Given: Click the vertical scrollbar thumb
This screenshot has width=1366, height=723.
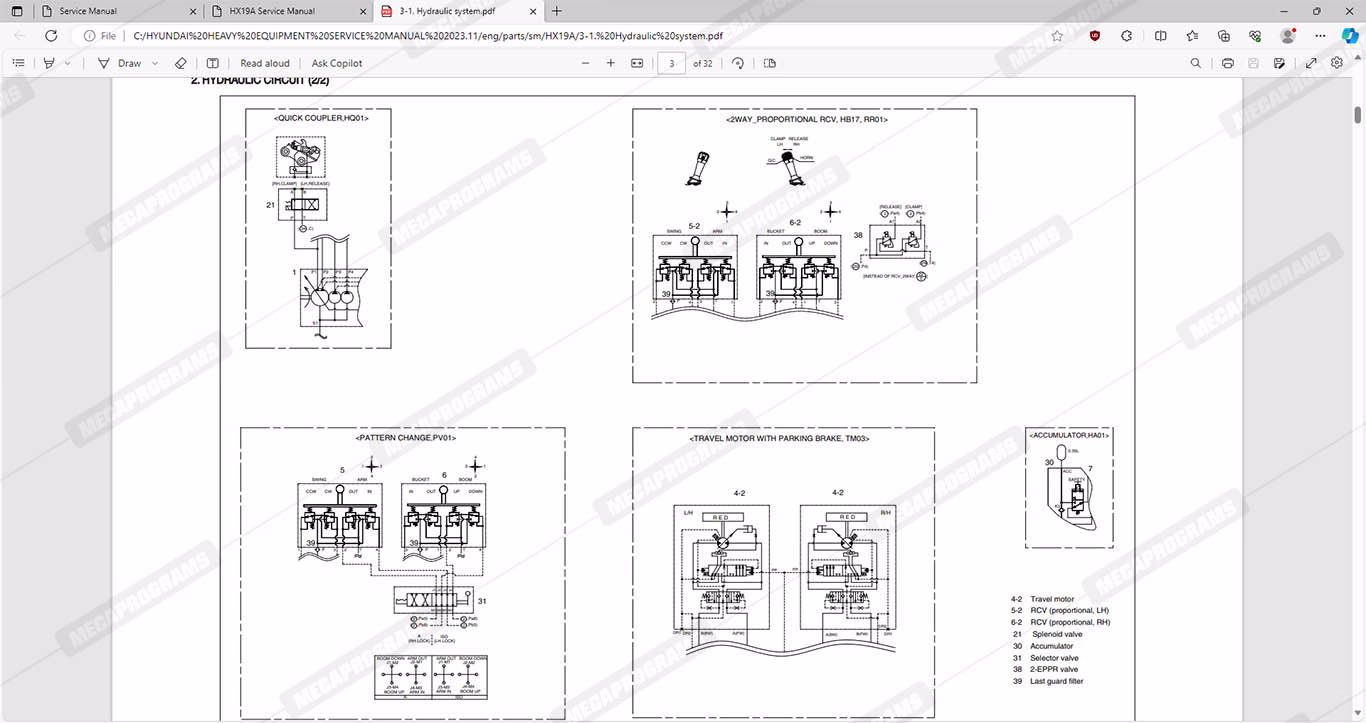Looking at the screenshot, I should (1358, 115).
